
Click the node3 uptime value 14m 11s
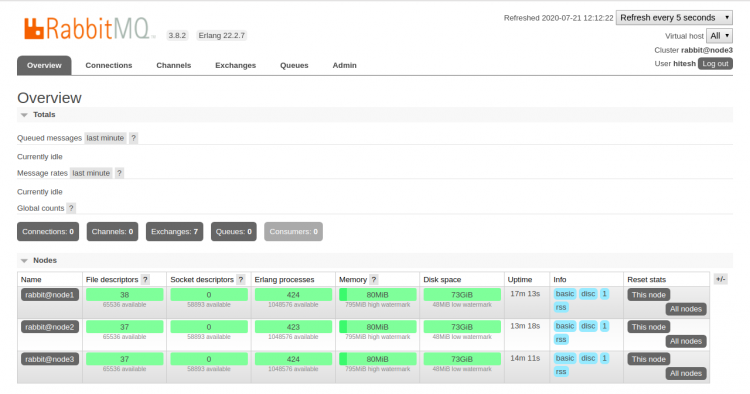[525, 358]
